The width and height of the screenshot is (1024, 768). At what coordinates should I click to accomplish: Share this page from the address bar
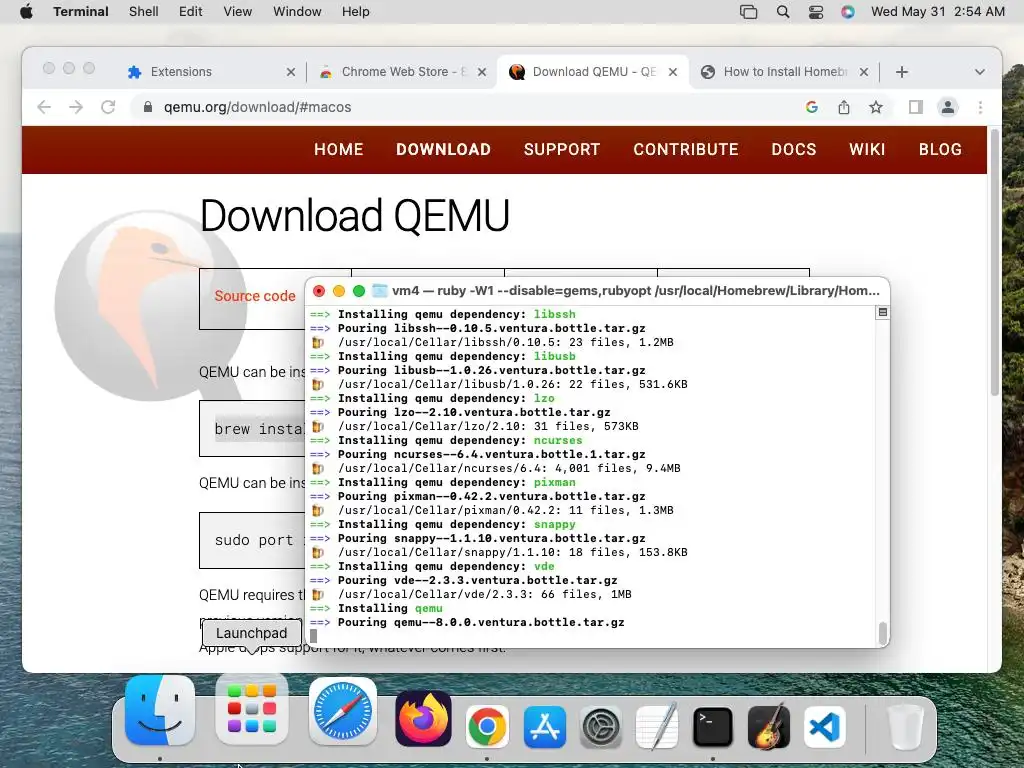pos(844,107)
